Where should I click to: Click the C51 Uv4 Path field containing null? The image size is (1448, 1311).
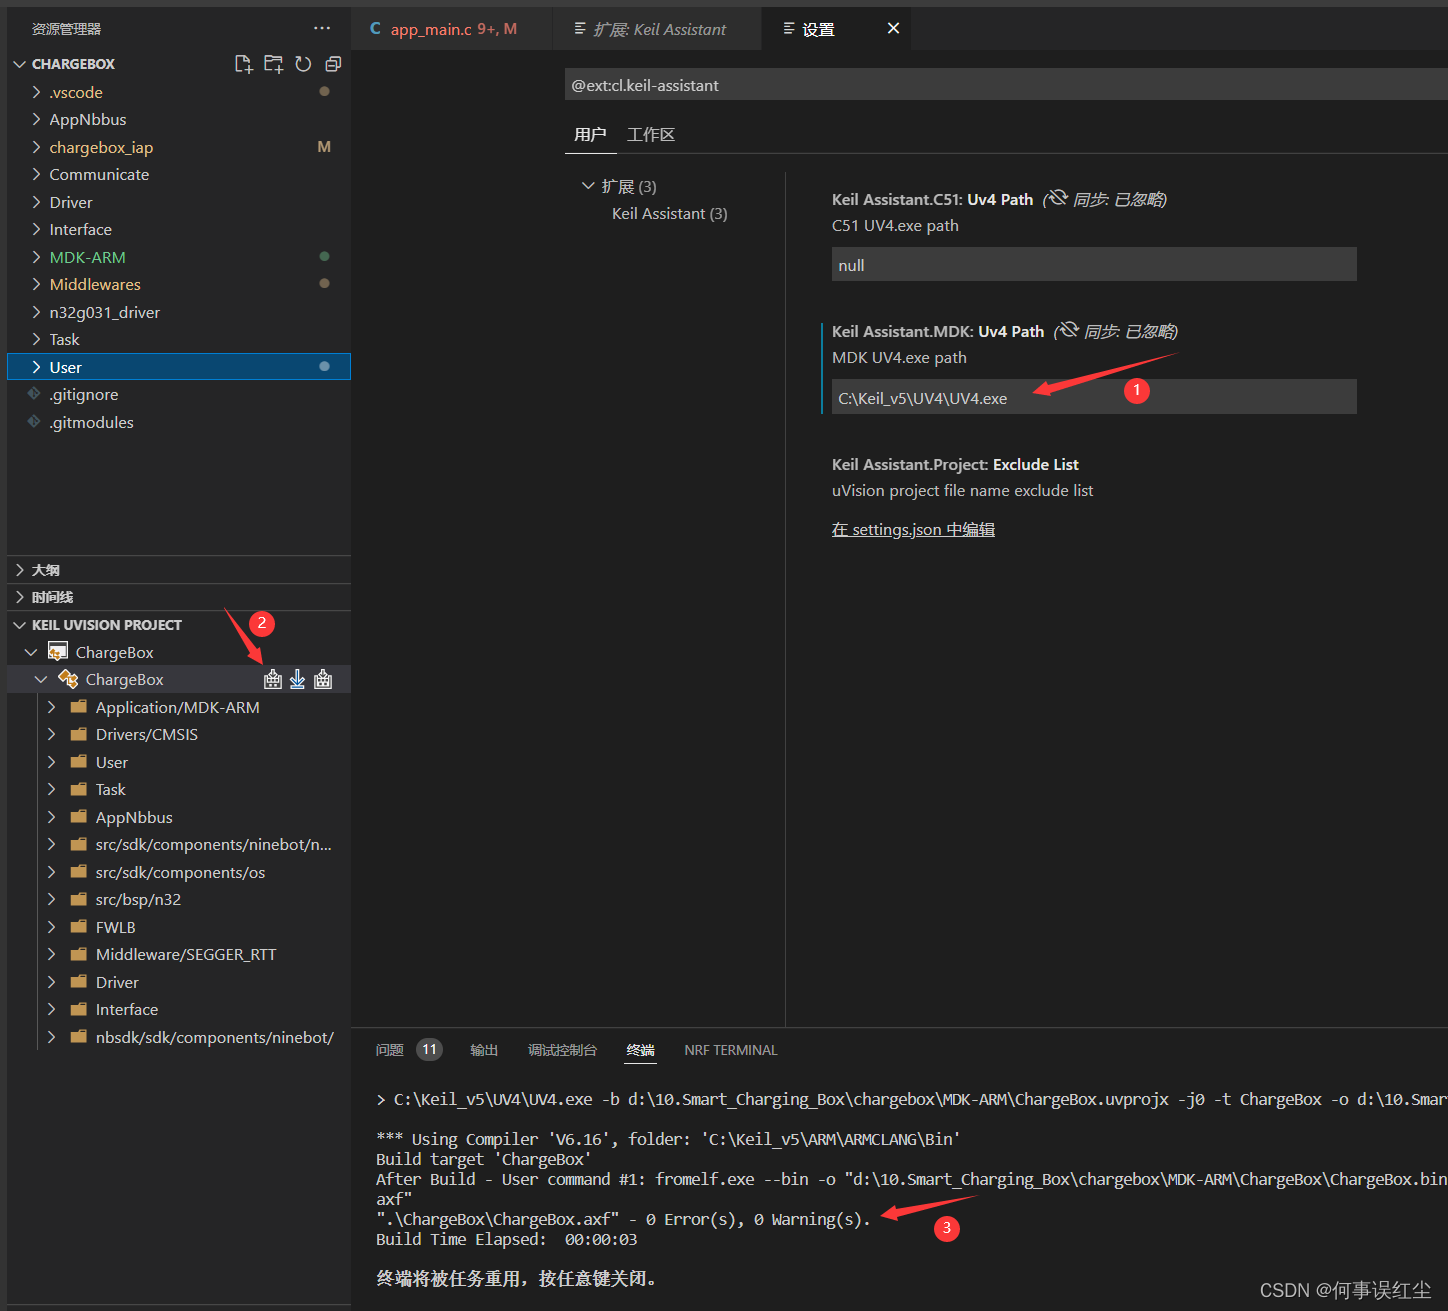click(x=1094, y=264)
